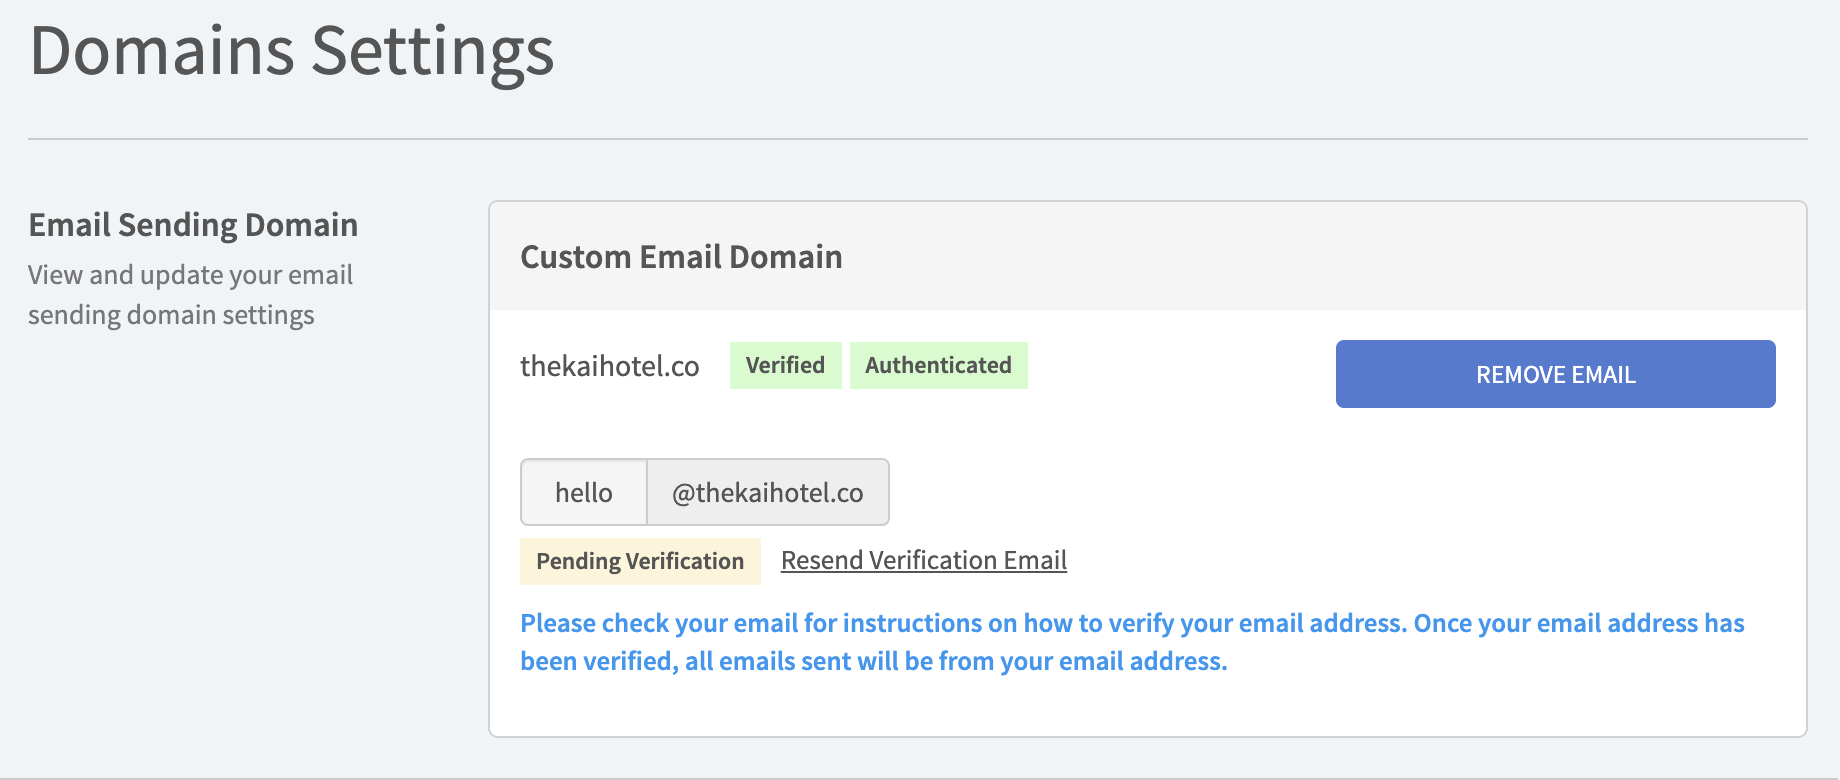Click the Email Sending Domain section heading
This screenshot has width=1840, height=780.
click(x=193, y=225)
